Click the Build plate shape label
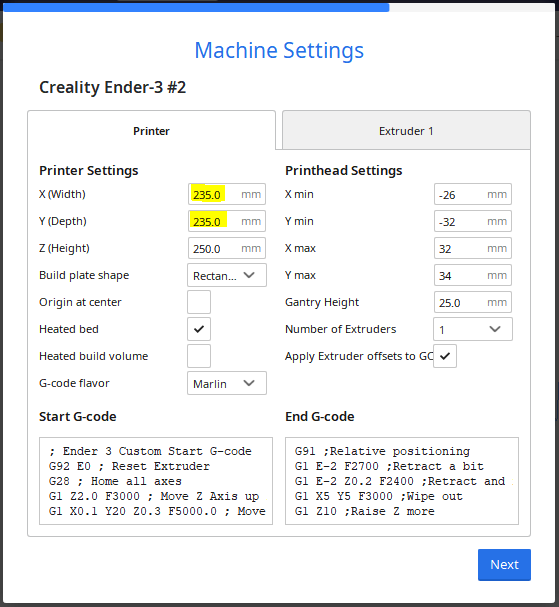 click(x=84, y=275)
